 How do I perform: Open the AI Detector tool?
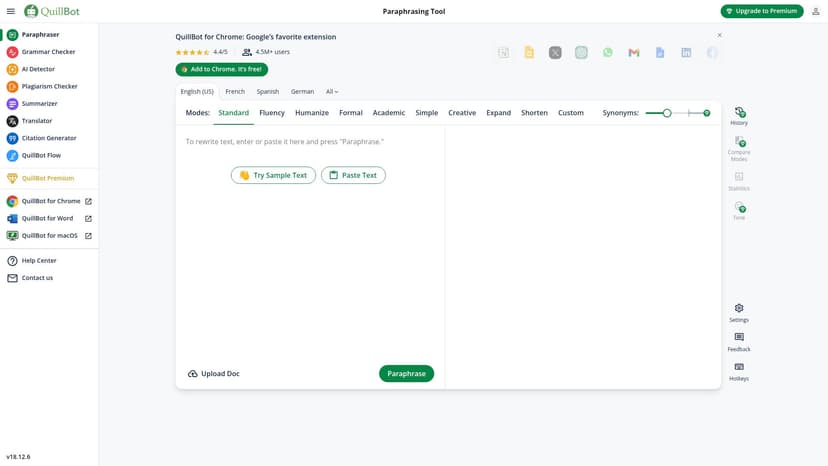38,69
